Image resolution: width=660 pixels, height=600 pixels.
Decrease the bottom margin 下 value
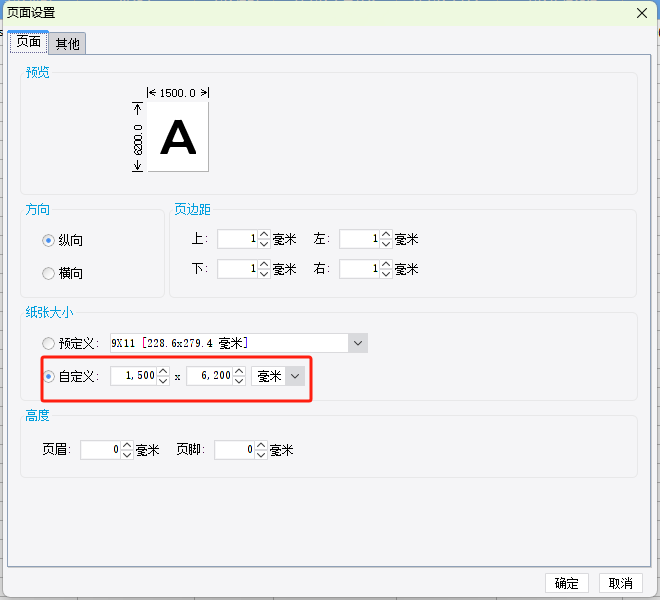pyautogui.click(x=264, y=274)
